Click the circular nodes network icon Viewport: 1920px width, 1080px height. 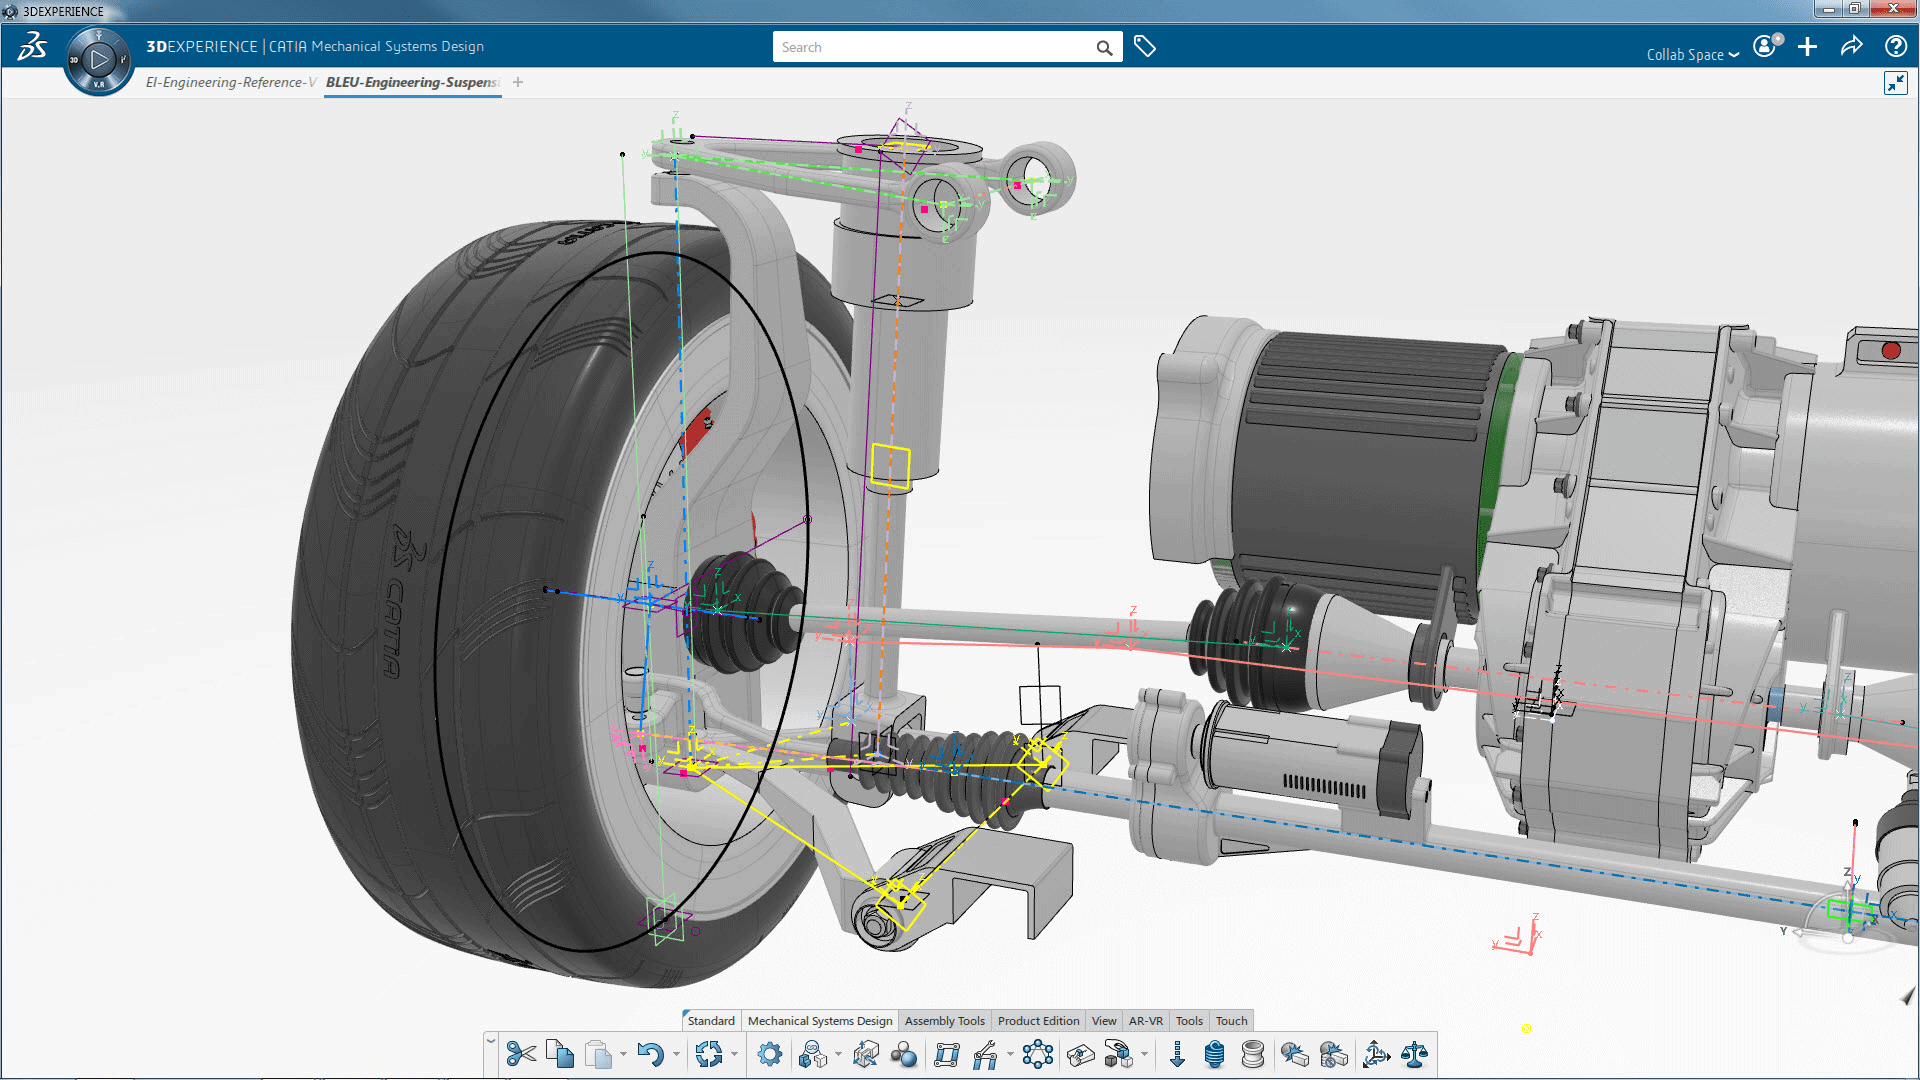(1038, 1054)
